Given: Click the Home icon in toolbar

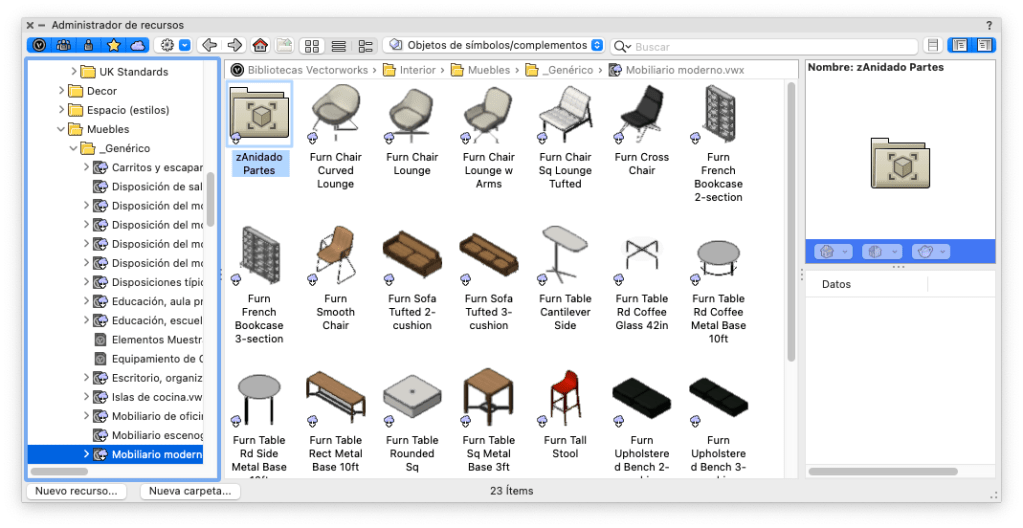Looking at the screenshot, I should point(260,45).
